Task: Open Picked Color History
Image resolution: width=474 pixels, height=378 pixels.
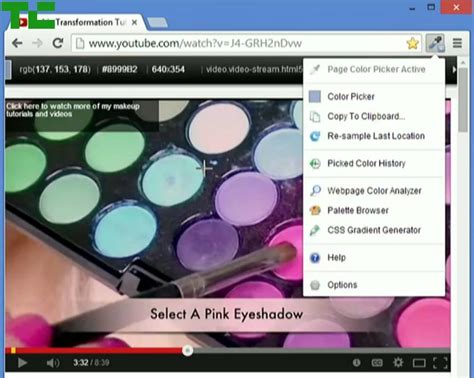Action: pyautogui.click(x=374, y=163)
